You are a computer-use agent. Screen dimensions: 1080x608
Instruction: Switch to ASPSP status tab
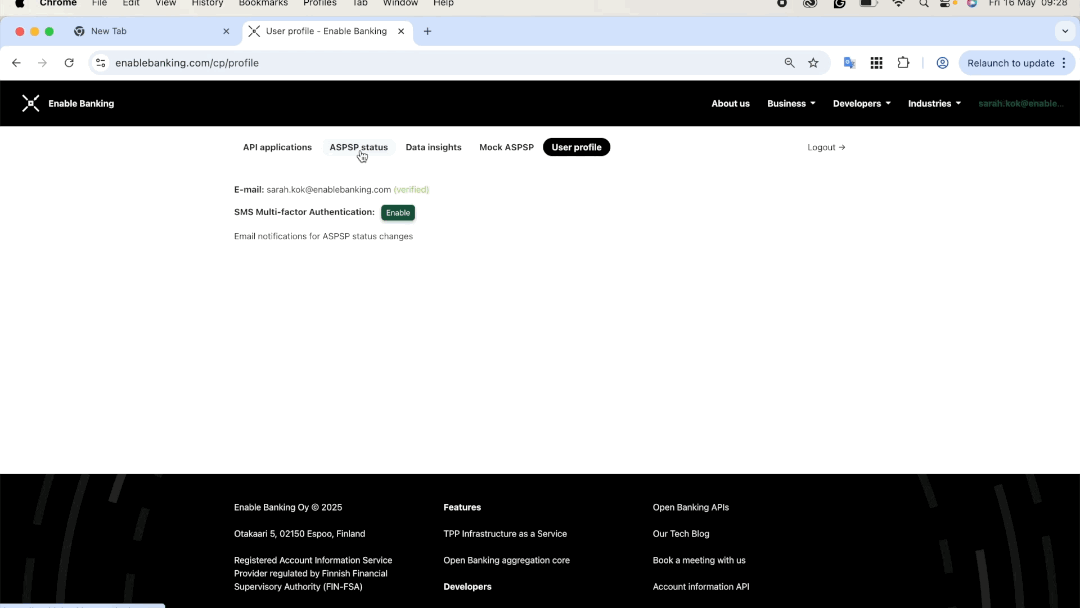(358, 147)
